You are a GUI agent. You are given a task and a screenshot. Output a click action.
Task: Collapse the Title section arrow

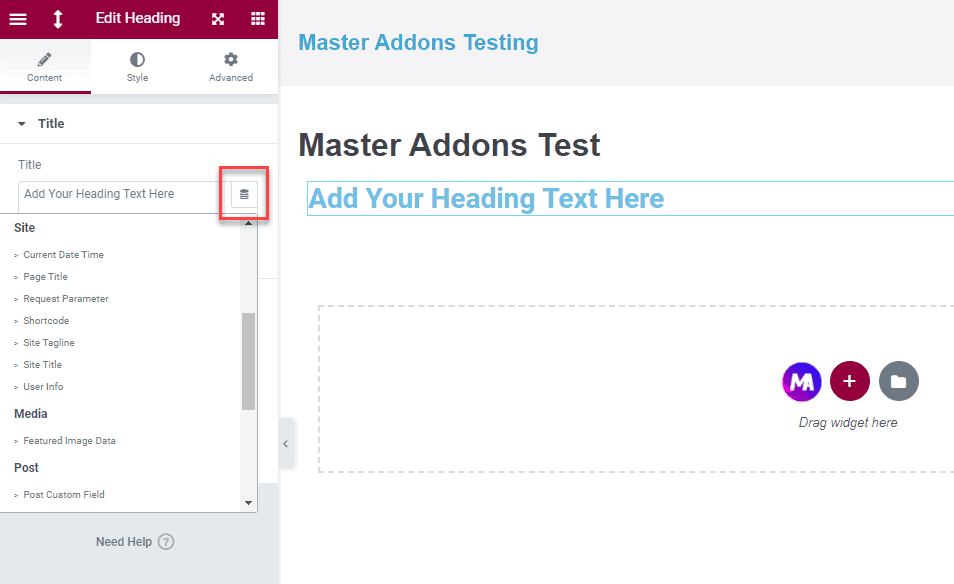22,124
